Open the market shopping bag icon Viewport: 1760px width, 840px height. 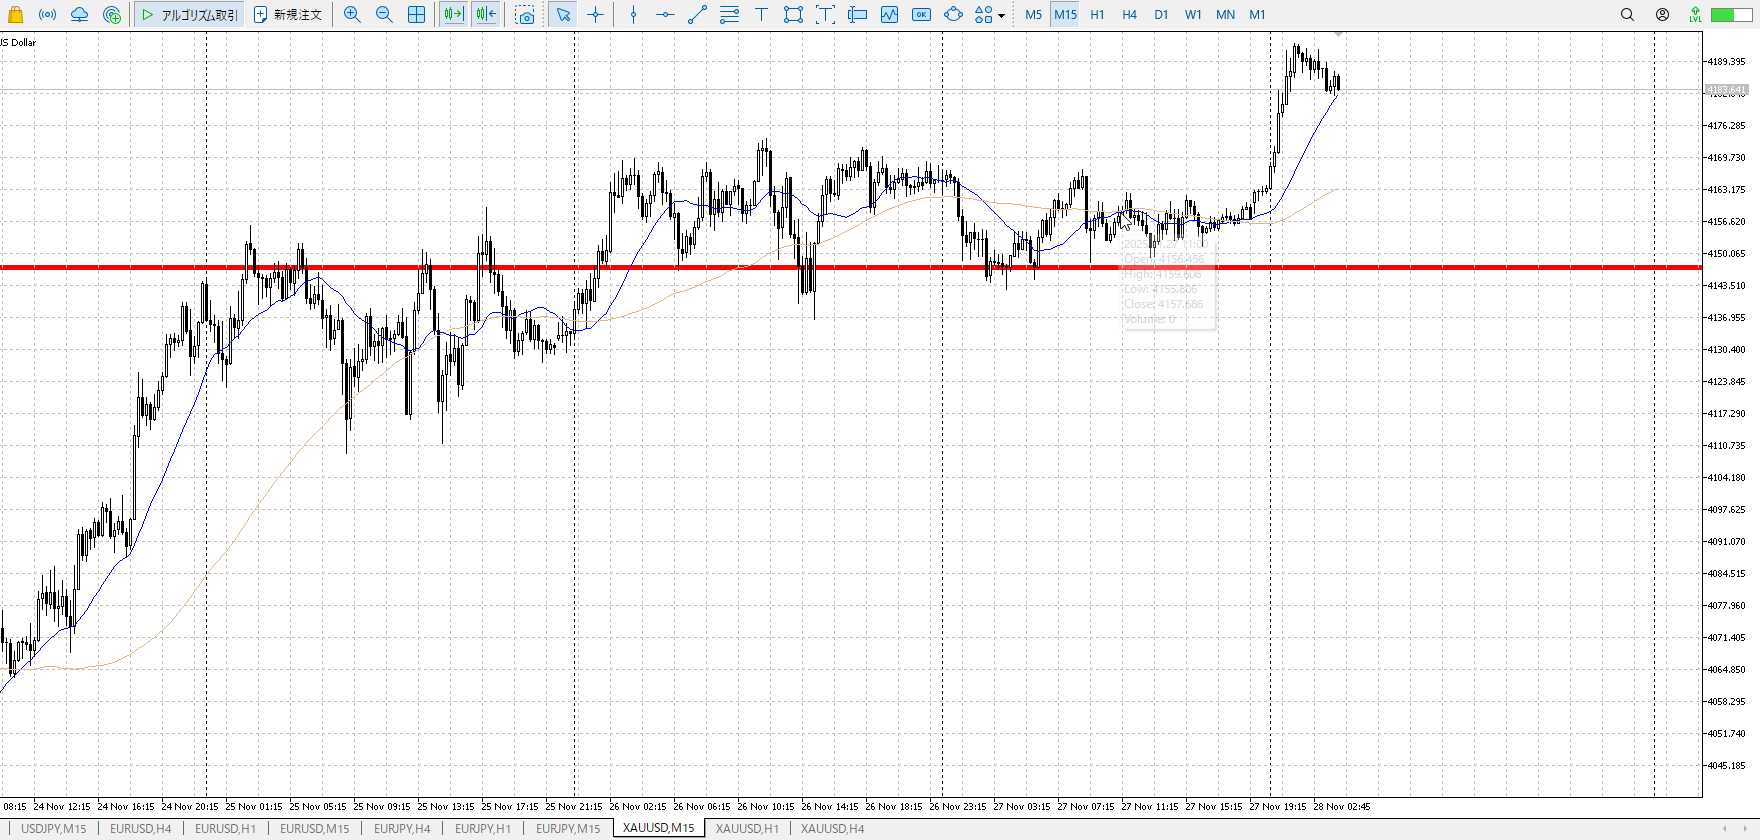pyautogui.click(x=15, y=15)
